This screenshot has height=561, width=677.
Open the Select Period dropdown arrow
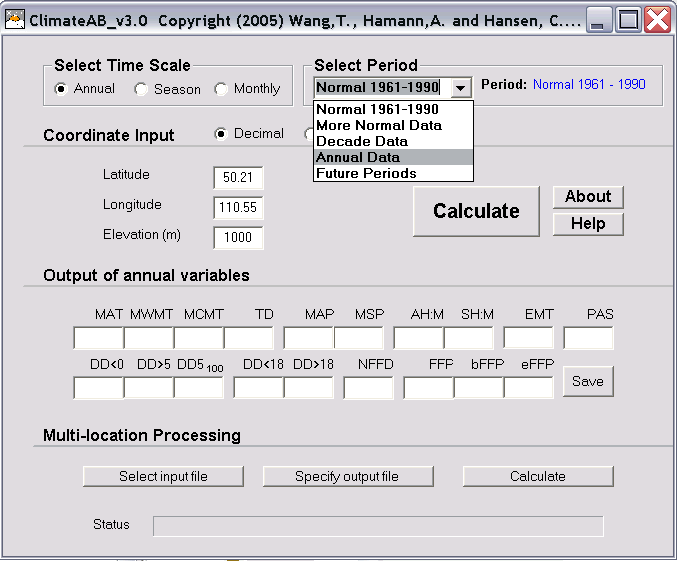tap(461, 88)
